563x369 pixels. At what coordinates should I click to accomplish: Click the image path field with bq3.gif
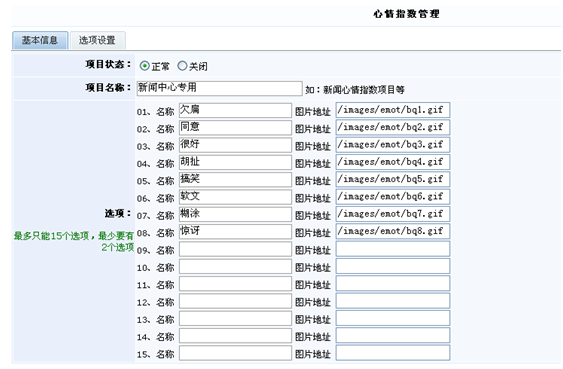(x=393, y=145)
